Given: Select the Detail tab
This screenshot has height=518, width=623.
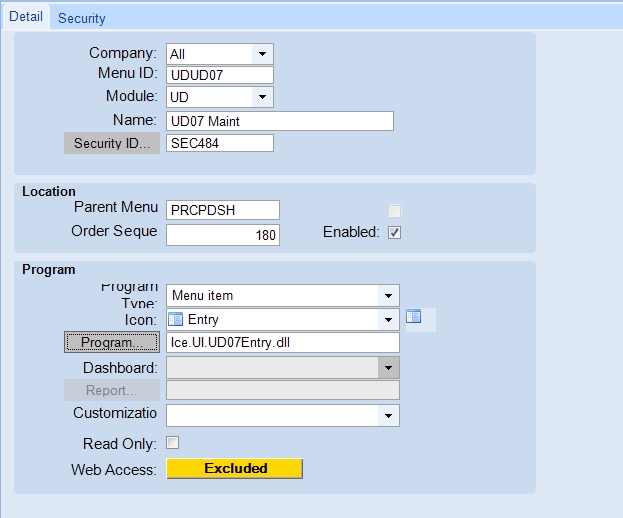Looking at the screenshot, I should tap(26, 17).
